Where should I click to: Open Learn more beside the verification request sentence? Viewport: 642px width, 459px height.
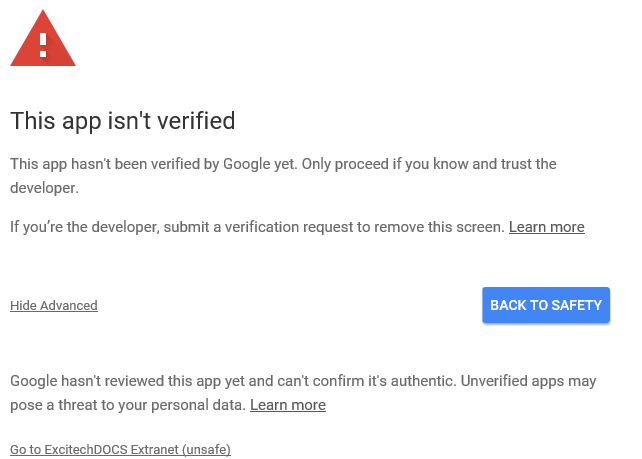pos(546,227)
